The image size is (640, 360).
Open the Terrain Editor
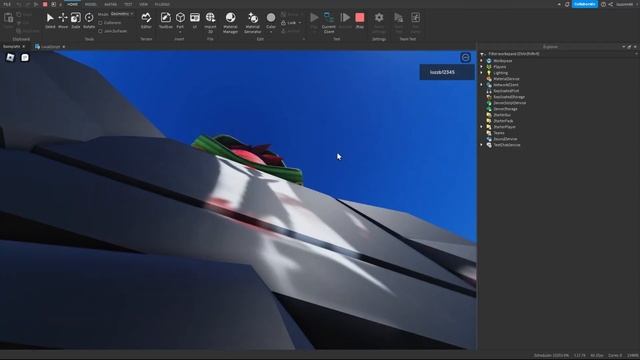coord(146,20)
